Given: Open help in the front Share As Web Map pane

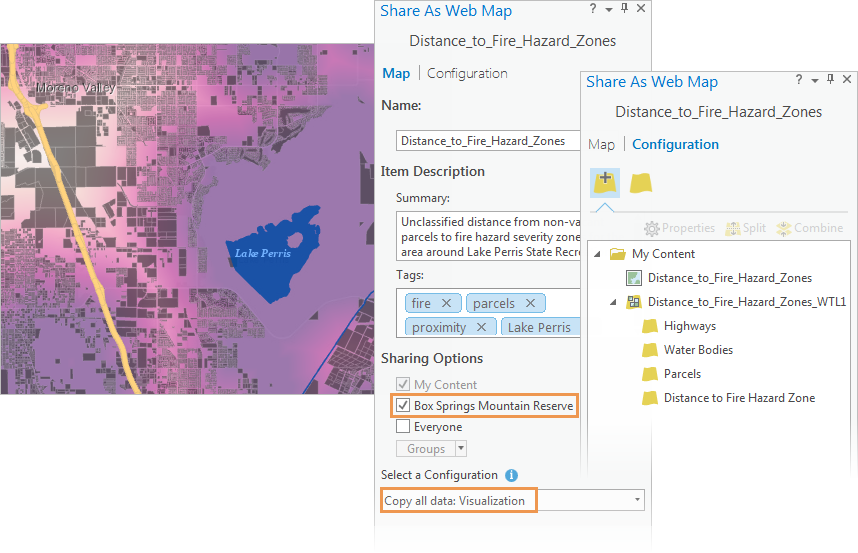Looking at the screenshot, I should point(799,80).
